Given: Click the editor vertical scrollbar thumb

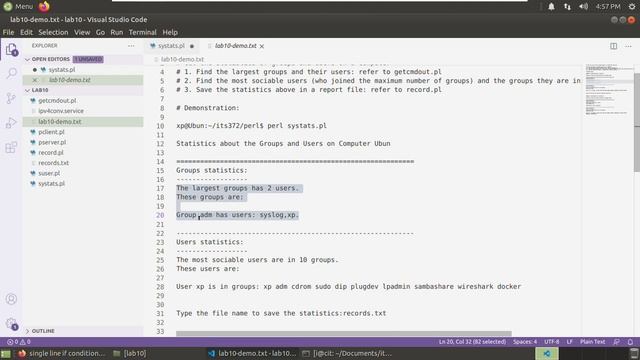Looking at the screenshot, I should (x=637, y=122).
